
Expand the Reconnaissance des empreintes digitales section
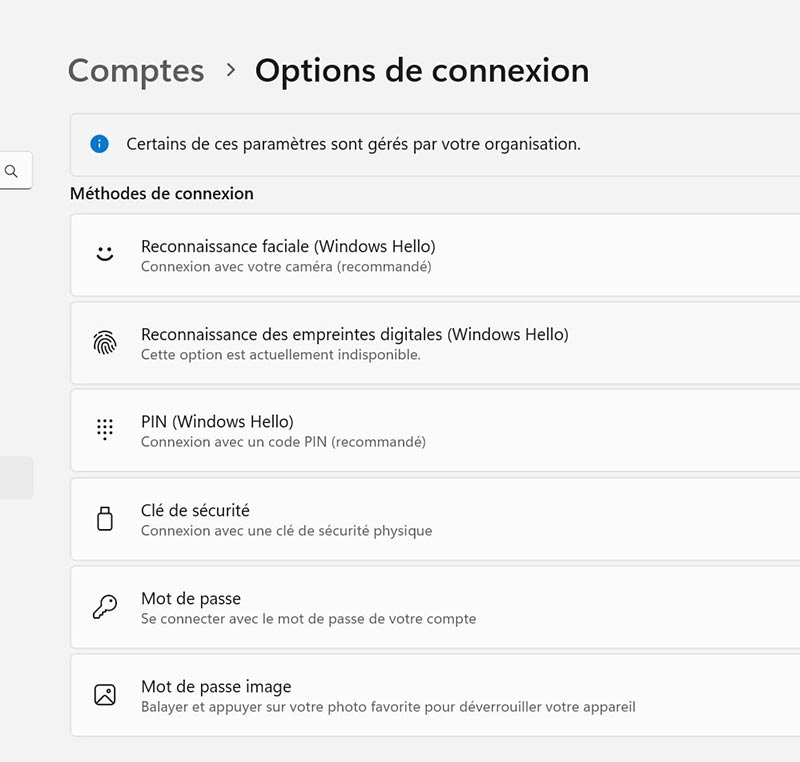coord(430,342)
